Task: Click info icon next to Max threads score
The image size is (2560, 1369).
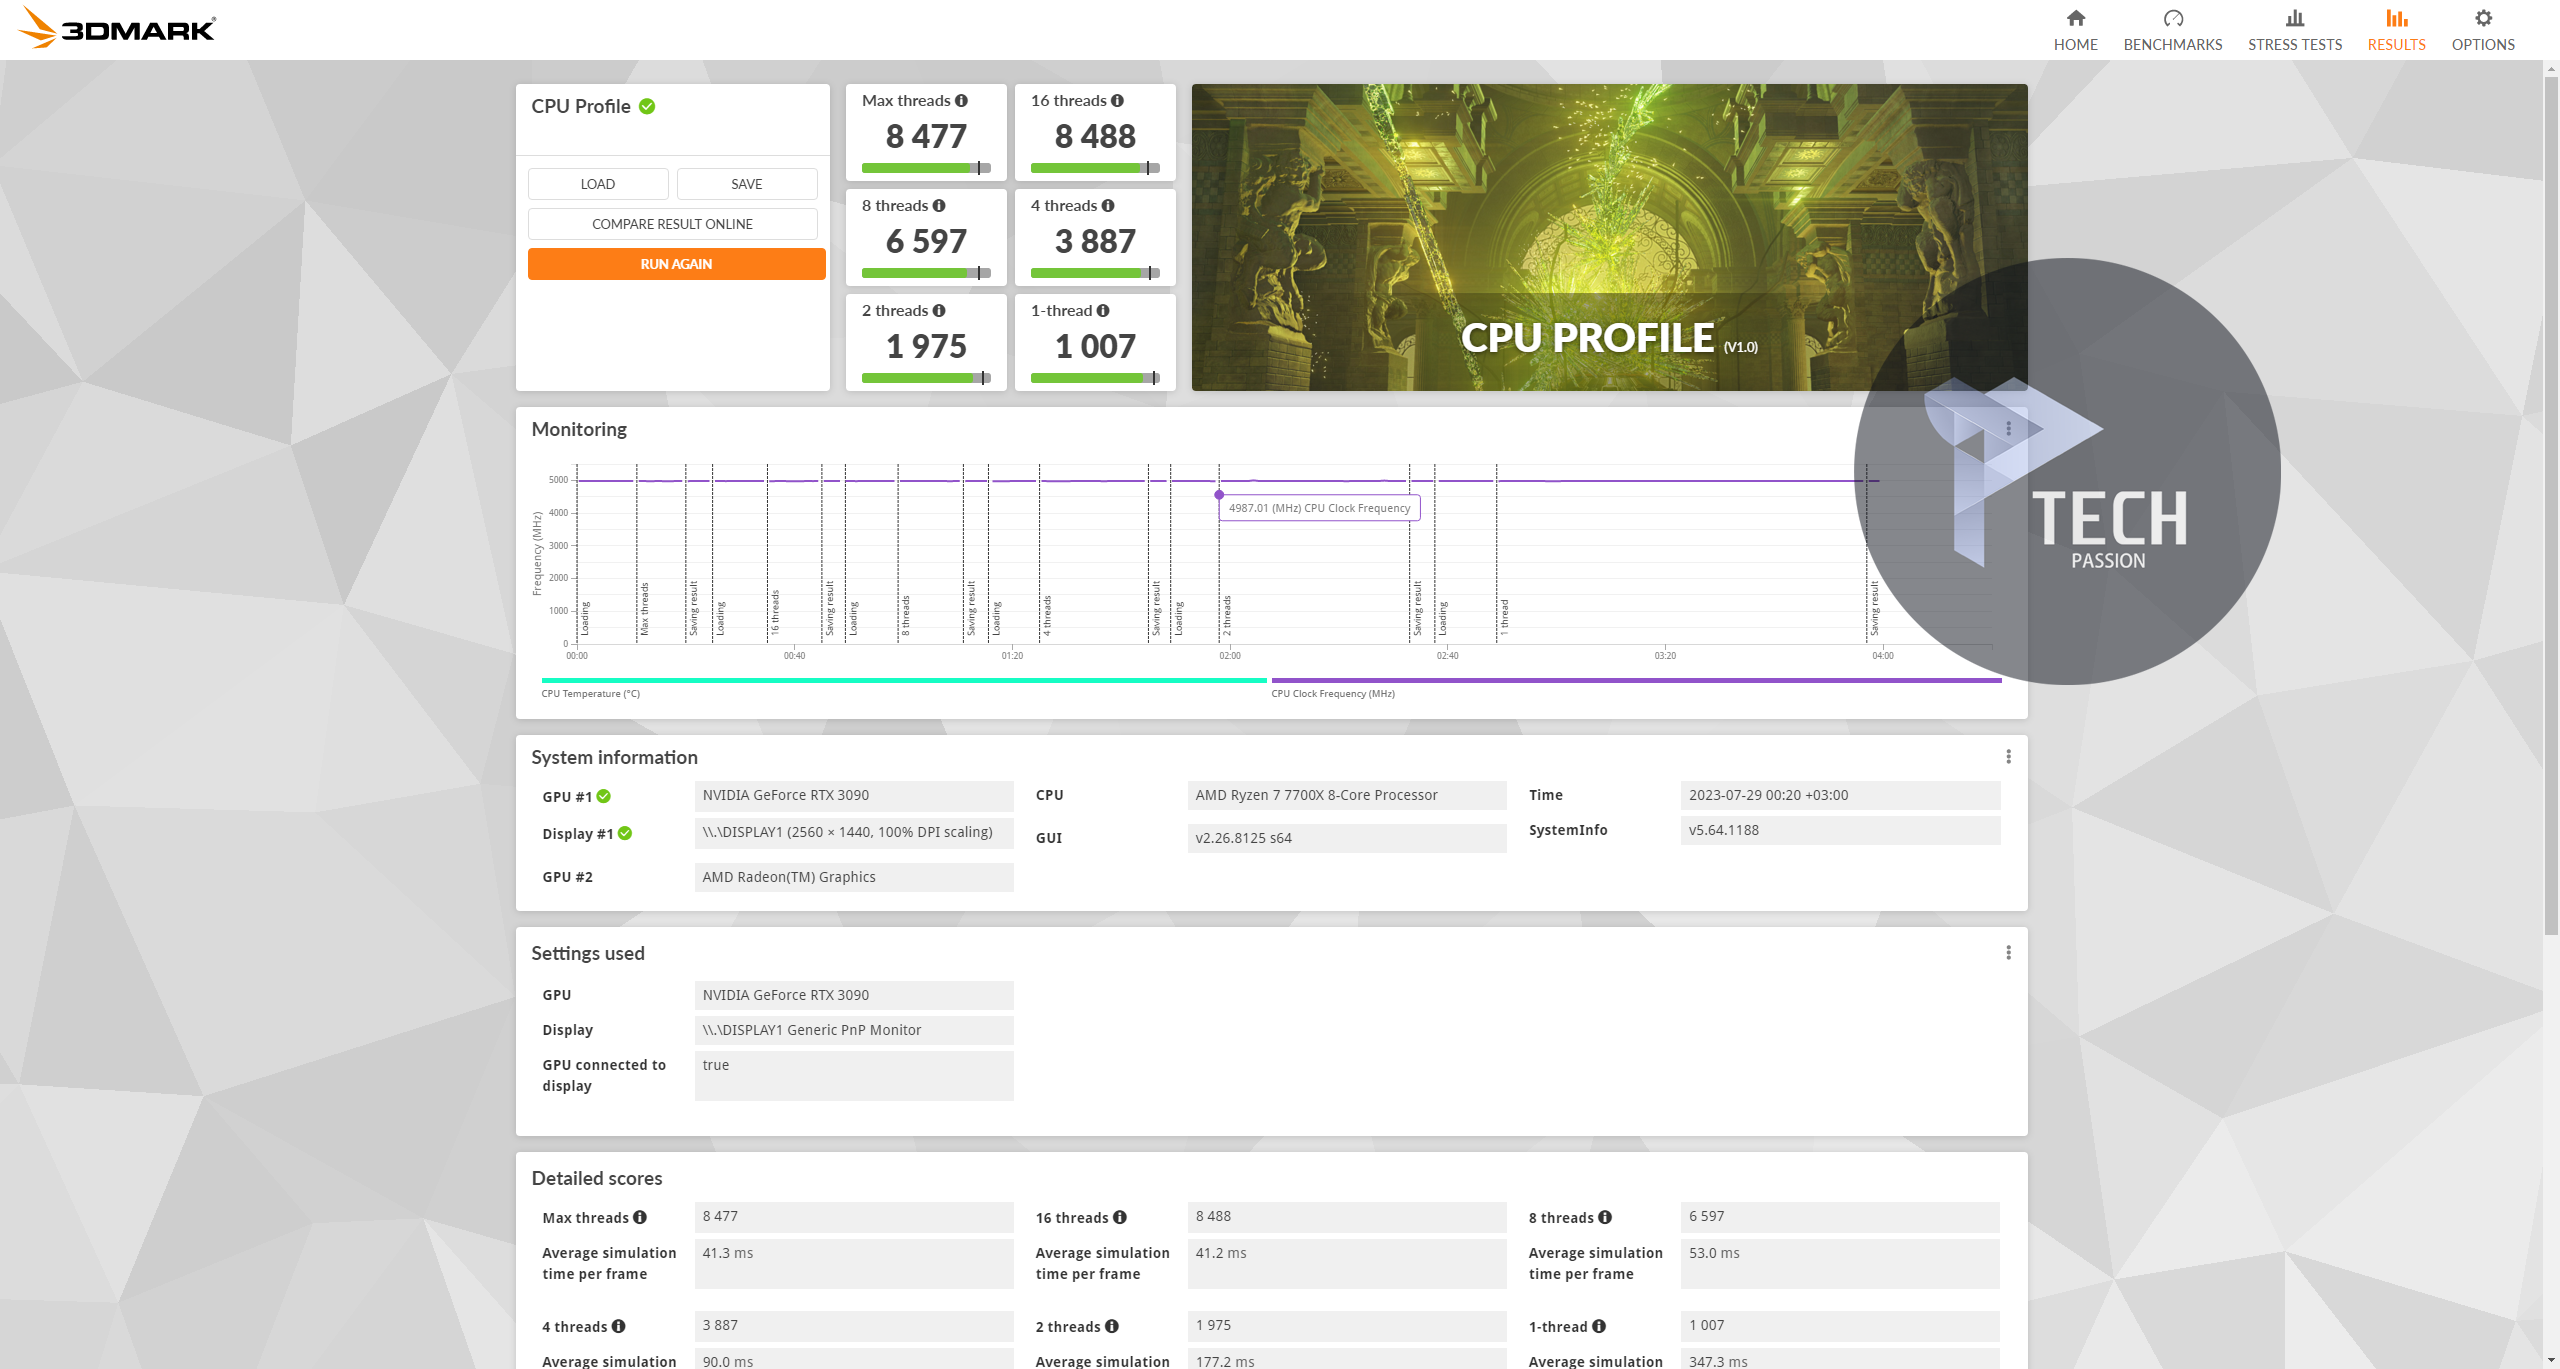Action: coord(961,101)
